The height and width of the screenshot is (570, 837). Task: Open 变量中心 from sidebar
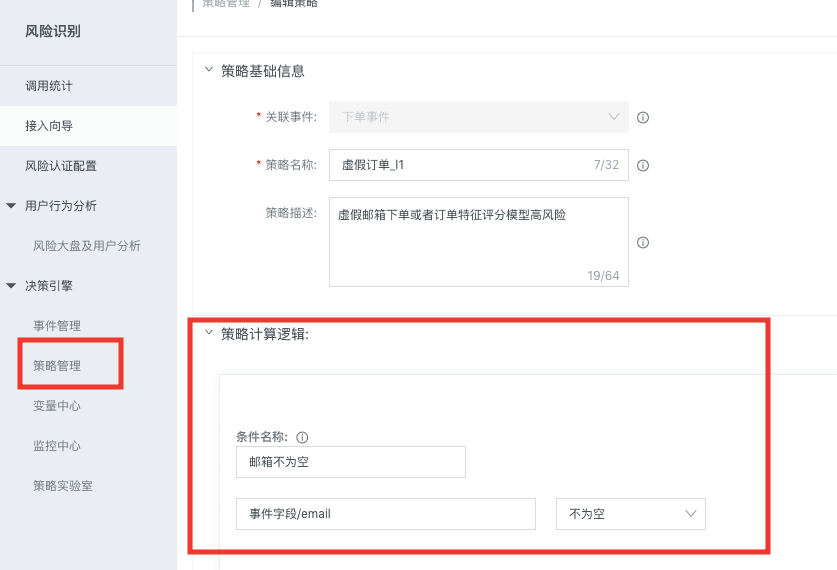[x=57, y=406]
